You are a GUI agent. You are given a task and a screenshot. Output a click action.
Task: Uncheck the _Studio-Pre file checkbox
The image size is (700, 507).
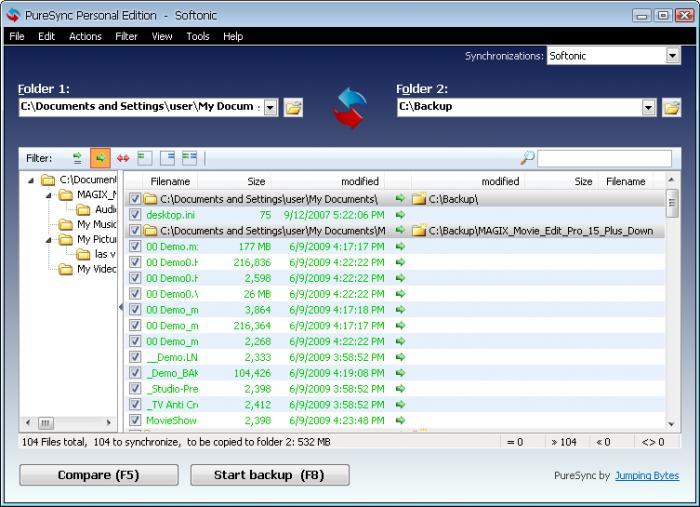click(135, 389)
